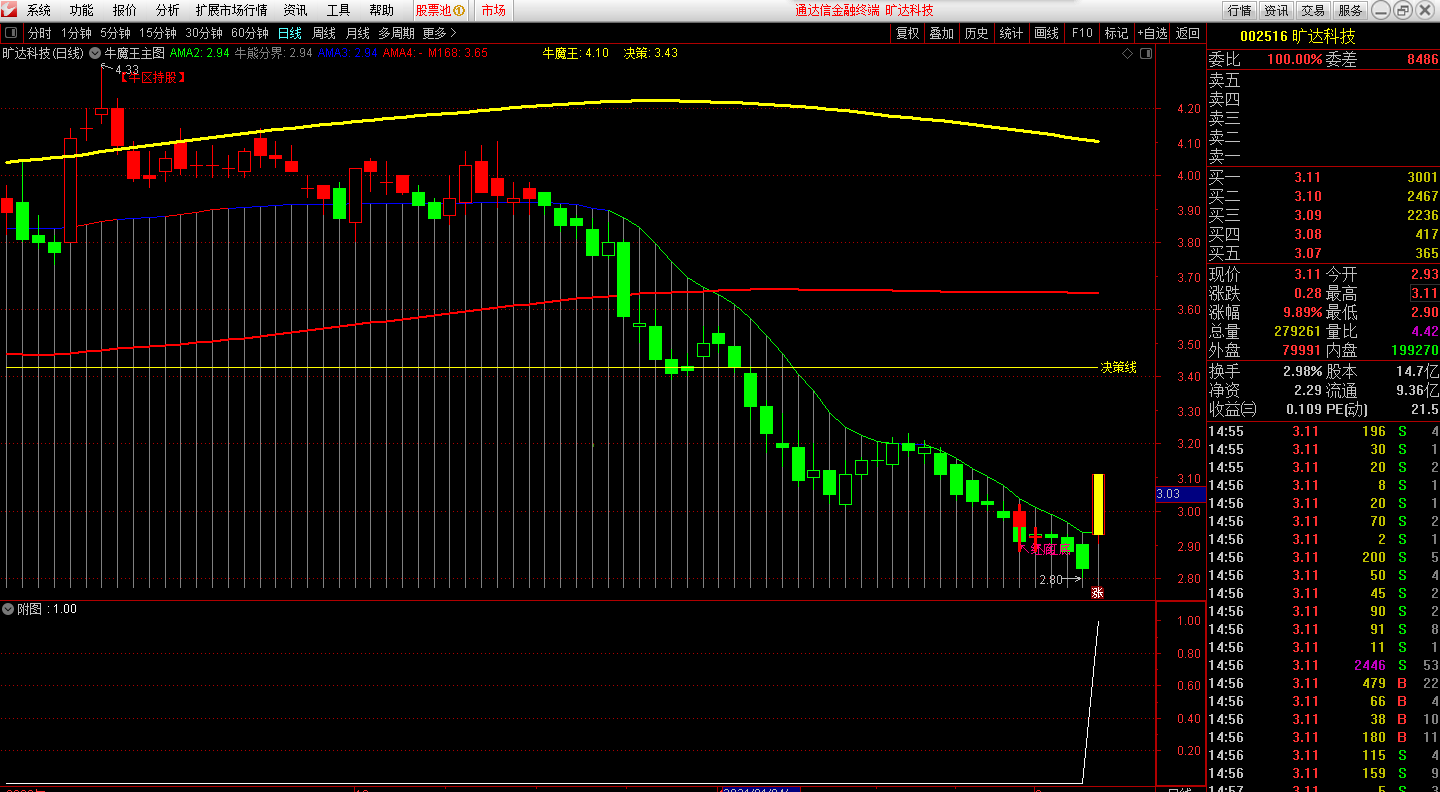Open the 资讯 menu in menu bar
This screenshot has width=1440, height=792.
tap(295, 10)
